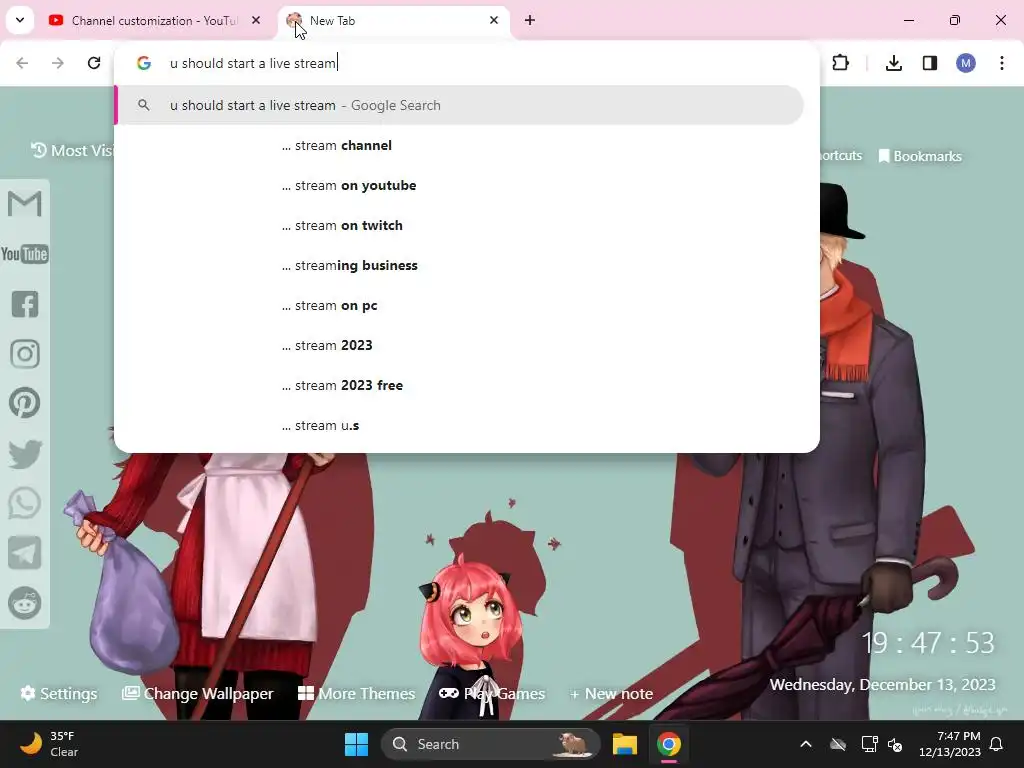Open the Reddit sidebar shortcut
The image size is (1024, 768).
coord(25,603)
